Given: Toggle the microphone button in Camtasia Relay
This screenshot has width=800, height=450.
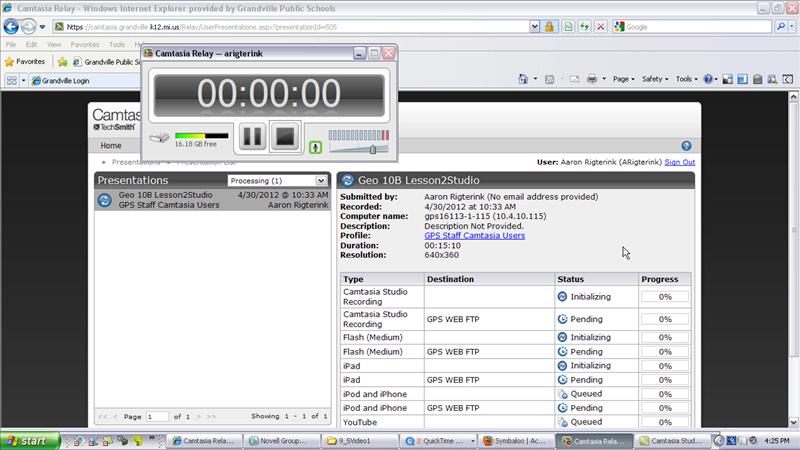Looking at the screenshot, I should coord(315,148).
